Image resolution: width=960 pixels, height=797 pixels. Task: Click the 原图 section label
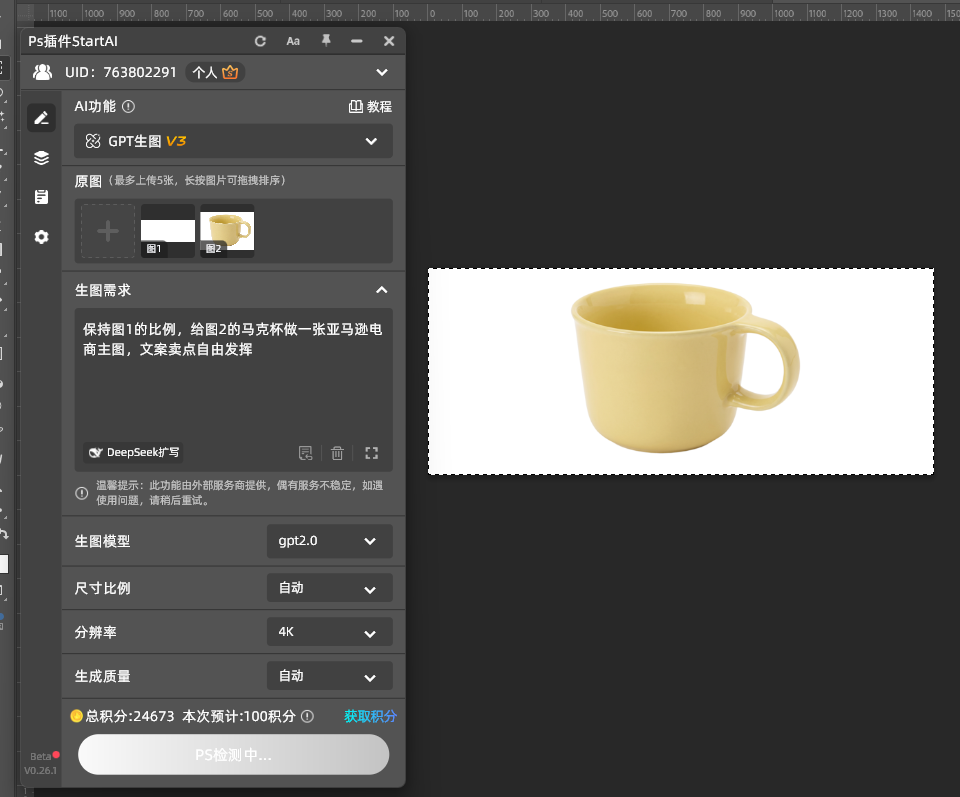(88, 181)
